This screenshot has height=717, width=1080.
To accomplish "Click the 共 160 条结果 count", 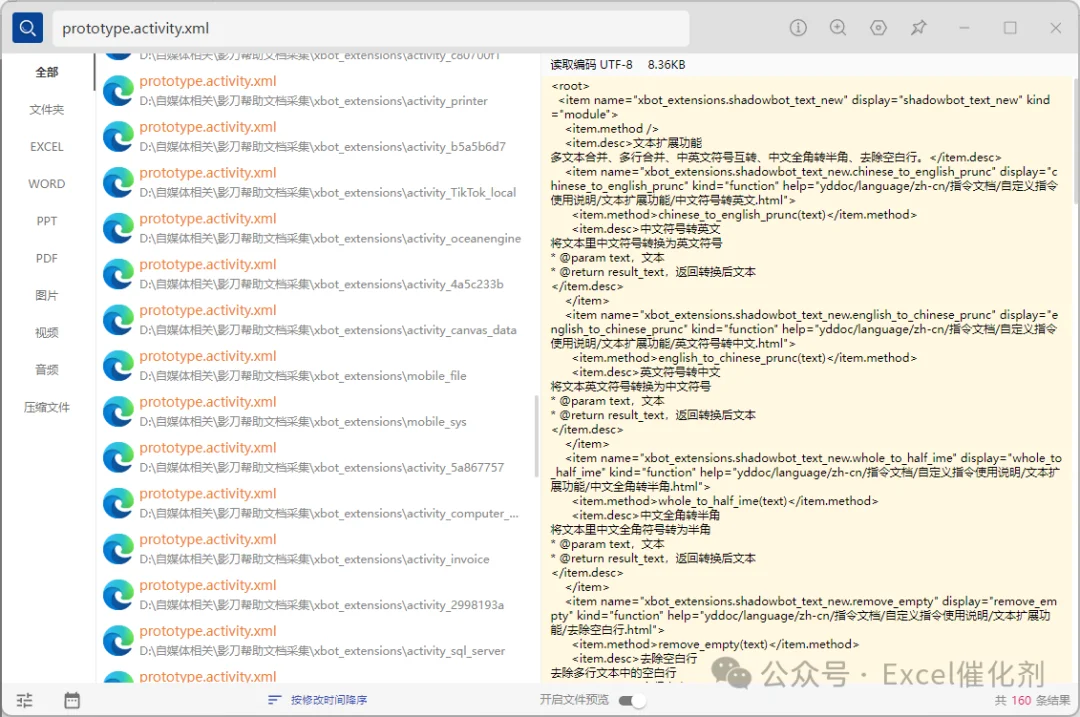I will tap(1032, 700).
